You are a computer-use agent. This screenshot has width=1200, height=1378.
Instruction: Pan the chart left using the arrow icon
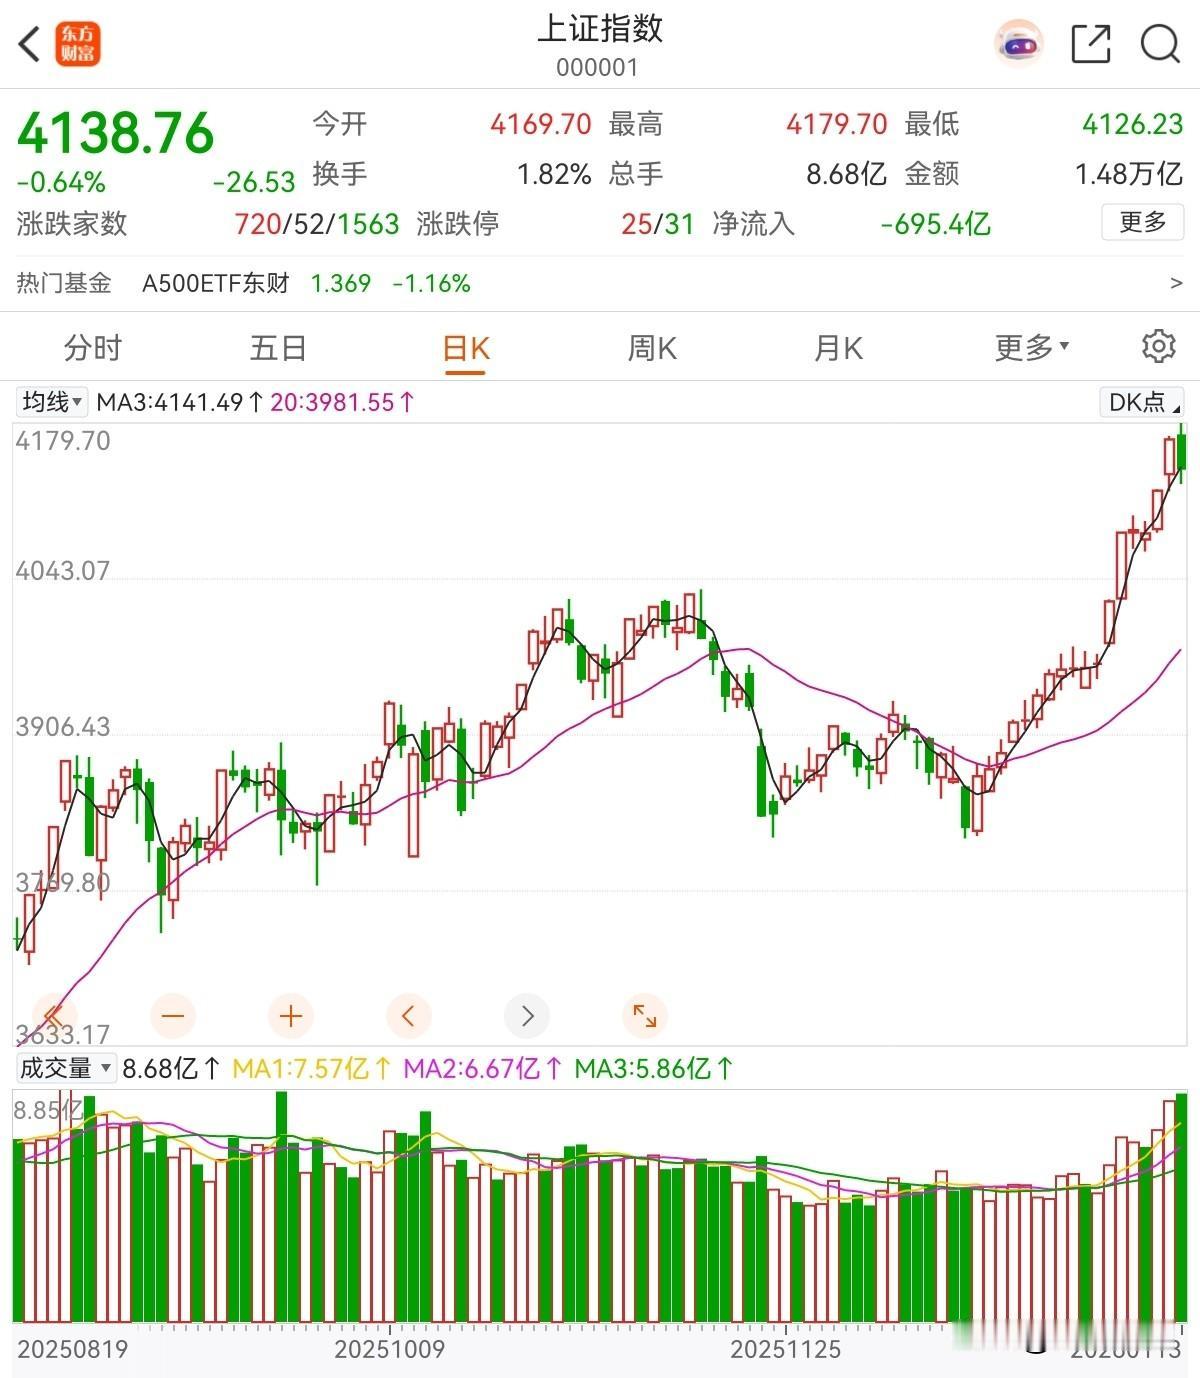pos(408,1016)
